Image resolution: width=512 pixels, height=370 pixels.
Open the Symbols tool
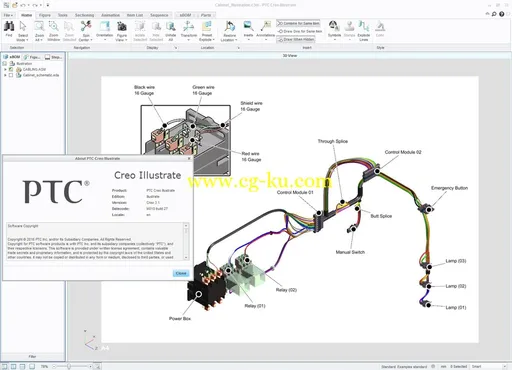click(334, 31)
